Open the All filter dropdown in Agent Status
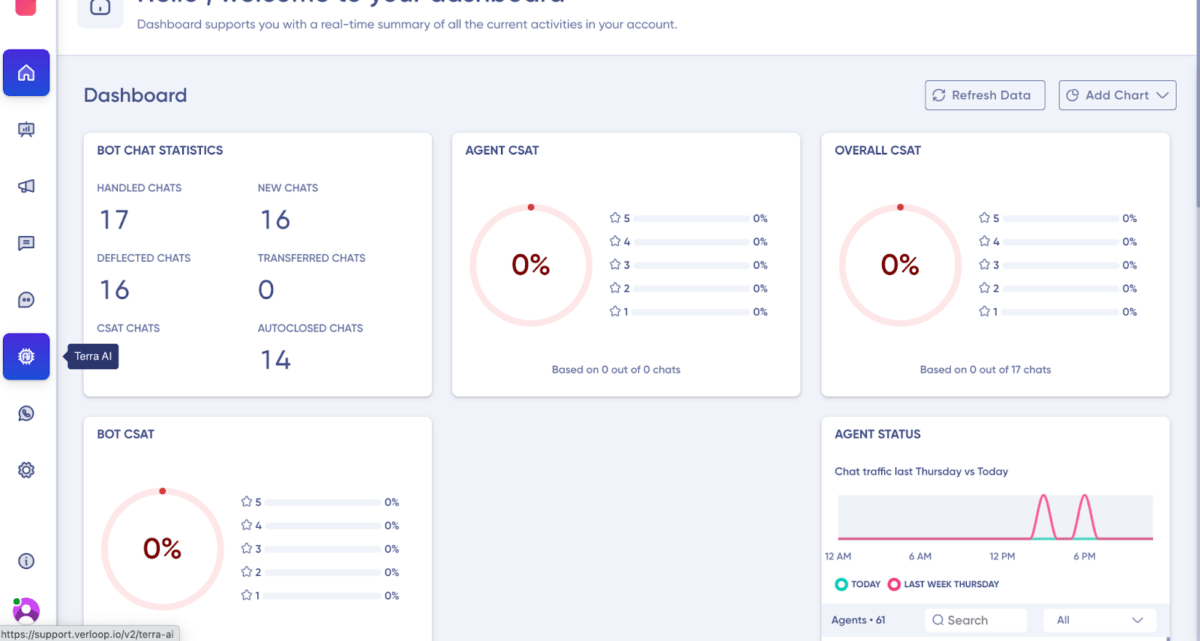The width and height of the screenshot is (1200, 641). (1099, 620)
